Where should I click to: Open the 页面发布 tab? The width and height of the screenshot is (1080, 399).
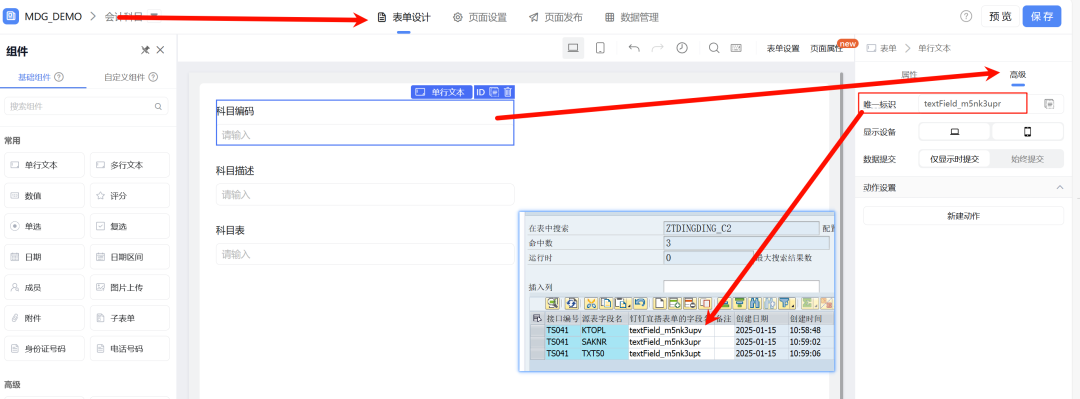(x=555, y=17)
